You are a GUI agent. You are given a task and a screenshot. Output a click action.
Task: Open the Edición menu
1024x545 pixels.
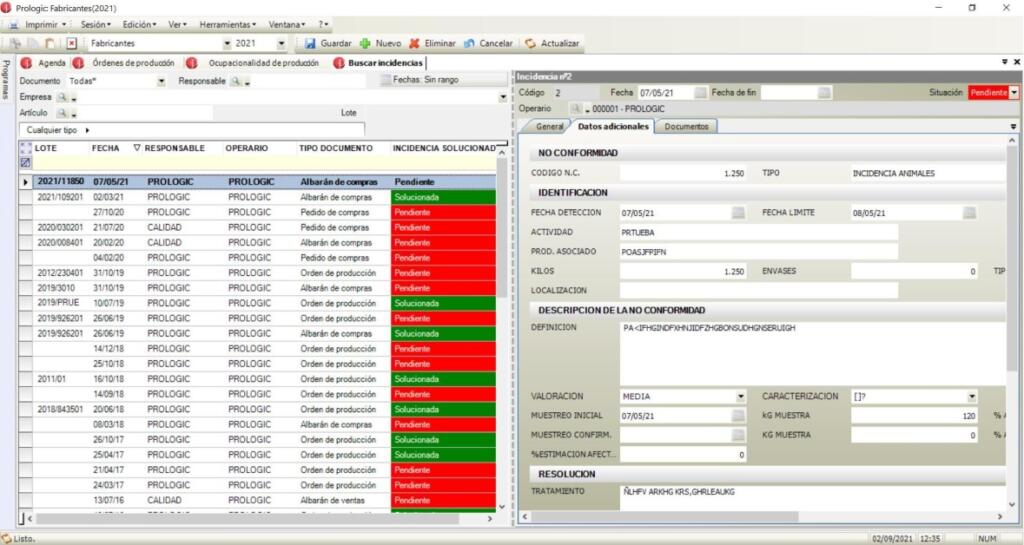(139, 25)
